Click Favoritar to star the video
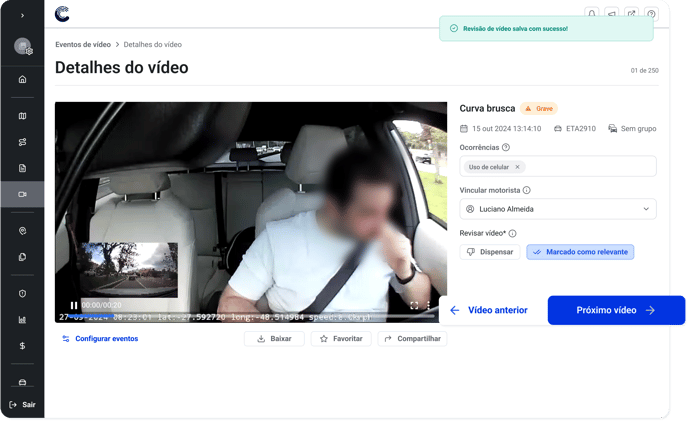Image resolution: width=688 pixels, height=421 pixels. point(341,338)
